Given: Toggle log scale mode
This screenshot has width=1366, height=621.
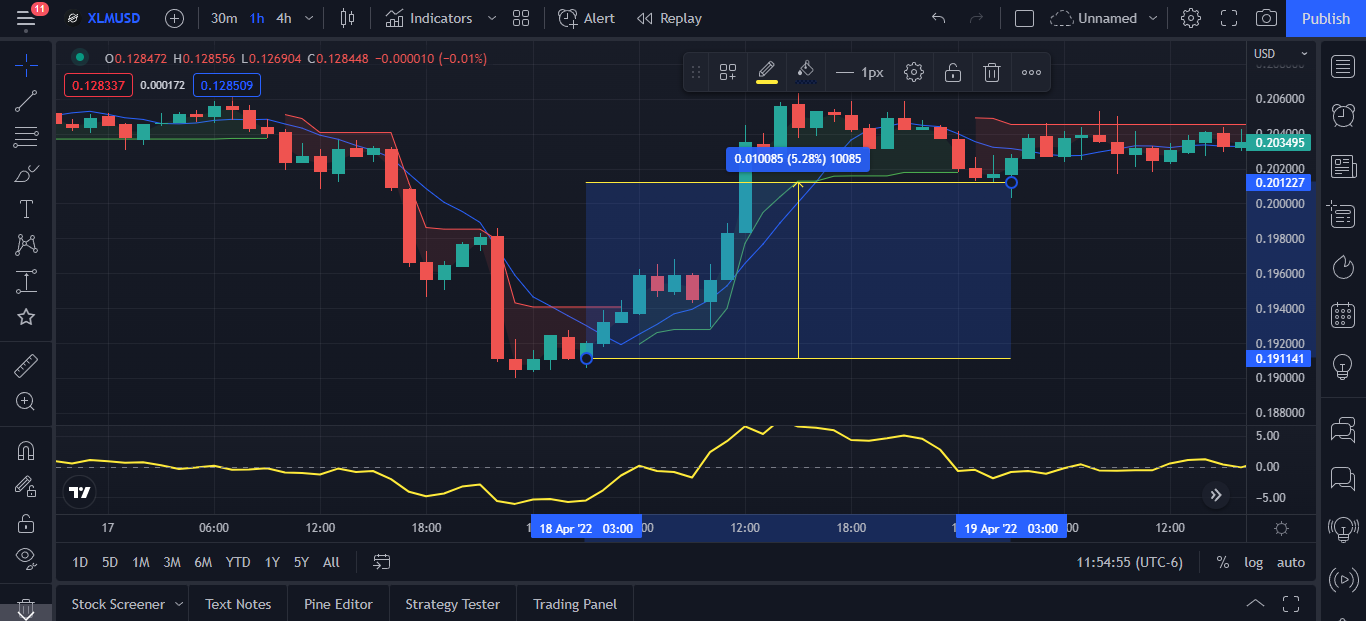Looking at the screenshot, I should (x=1253, y=562).
